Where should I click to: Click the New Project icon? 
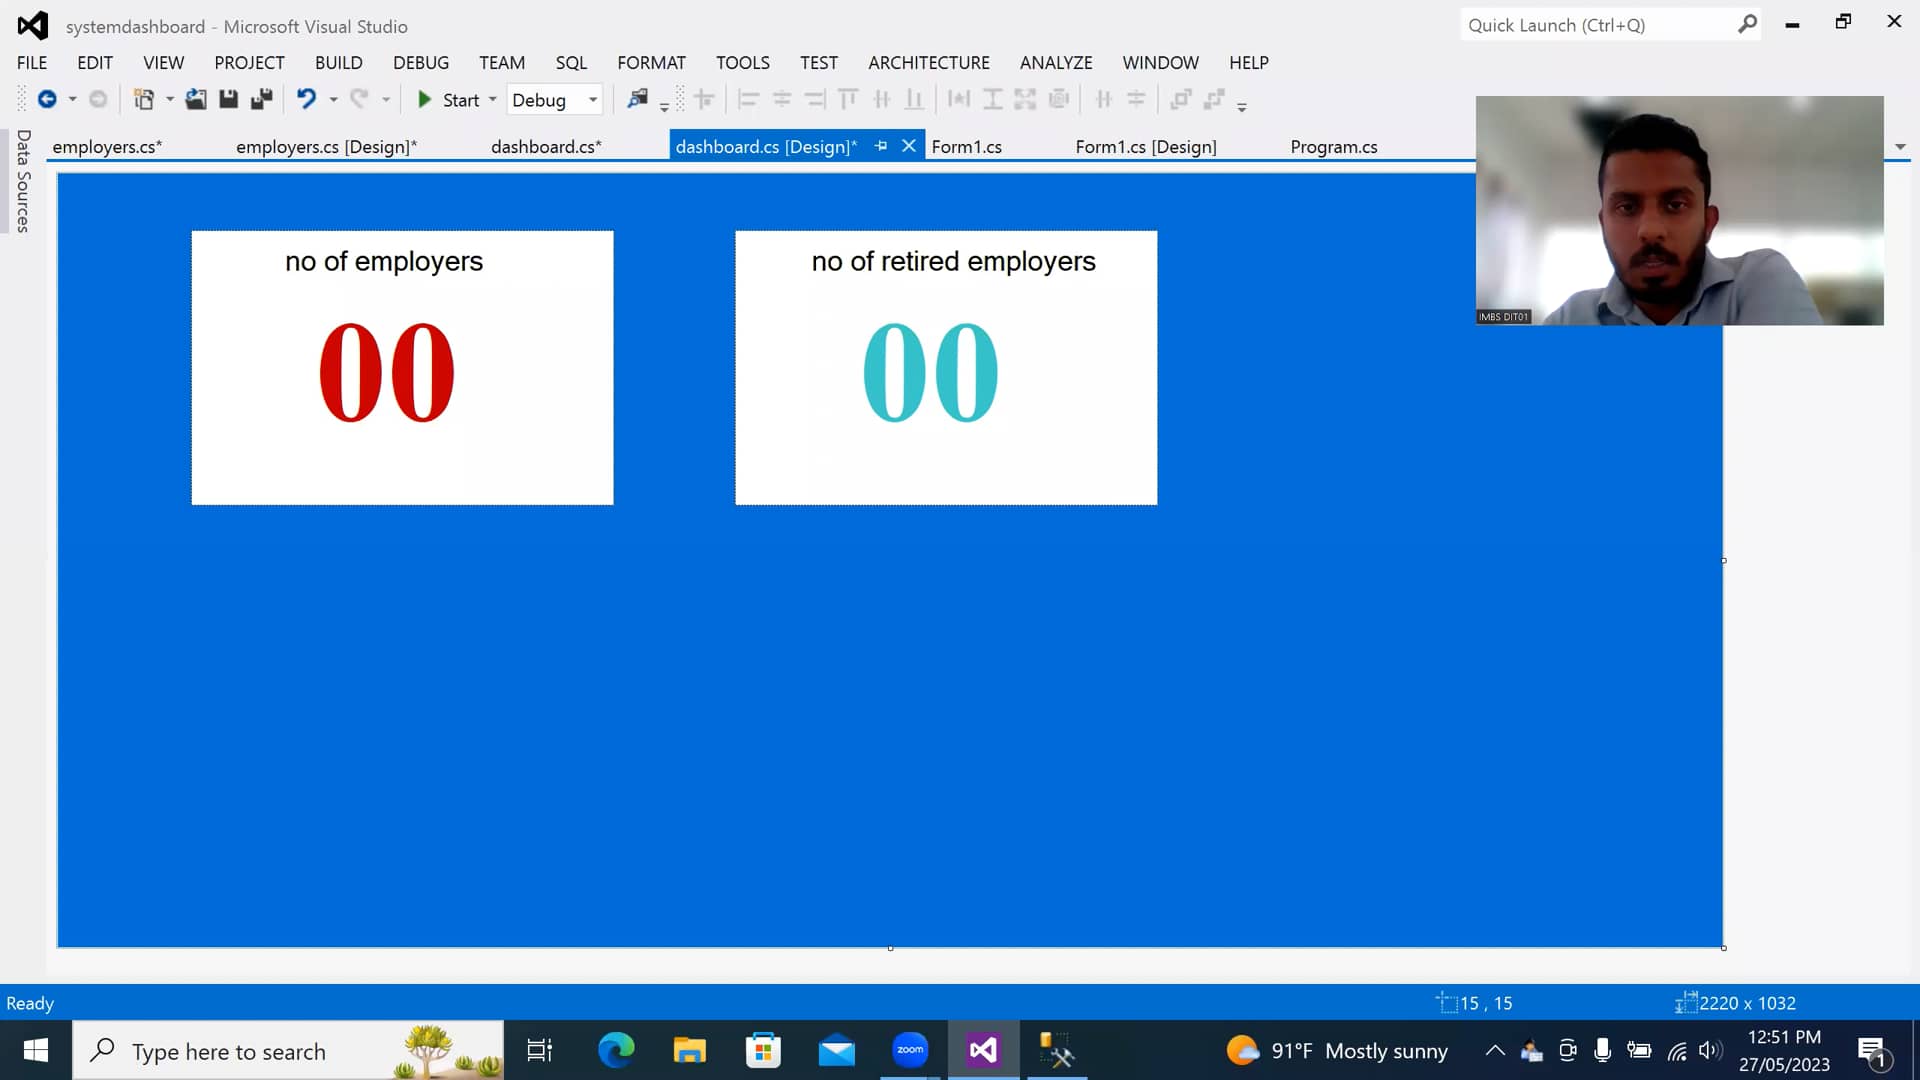(144, 99)
